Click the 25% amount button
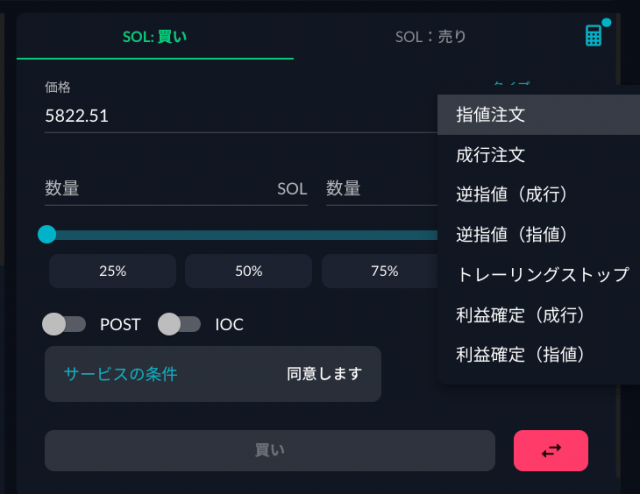Viewport: 640px width, 494px height. click(113, 271)
